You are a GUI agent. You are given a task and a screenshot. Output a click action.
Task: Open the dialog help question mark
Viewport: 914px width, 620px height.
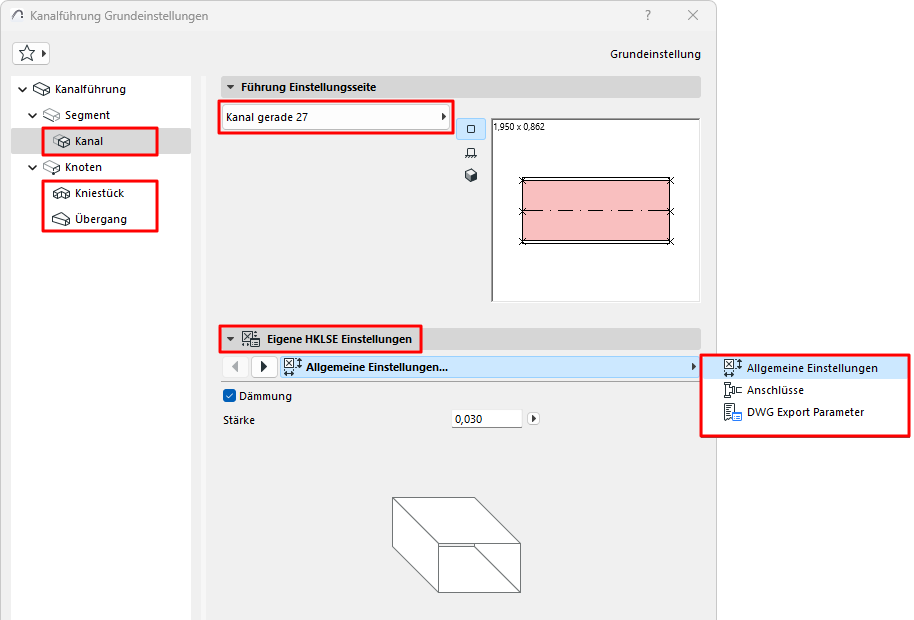click(x=648, y=16)
